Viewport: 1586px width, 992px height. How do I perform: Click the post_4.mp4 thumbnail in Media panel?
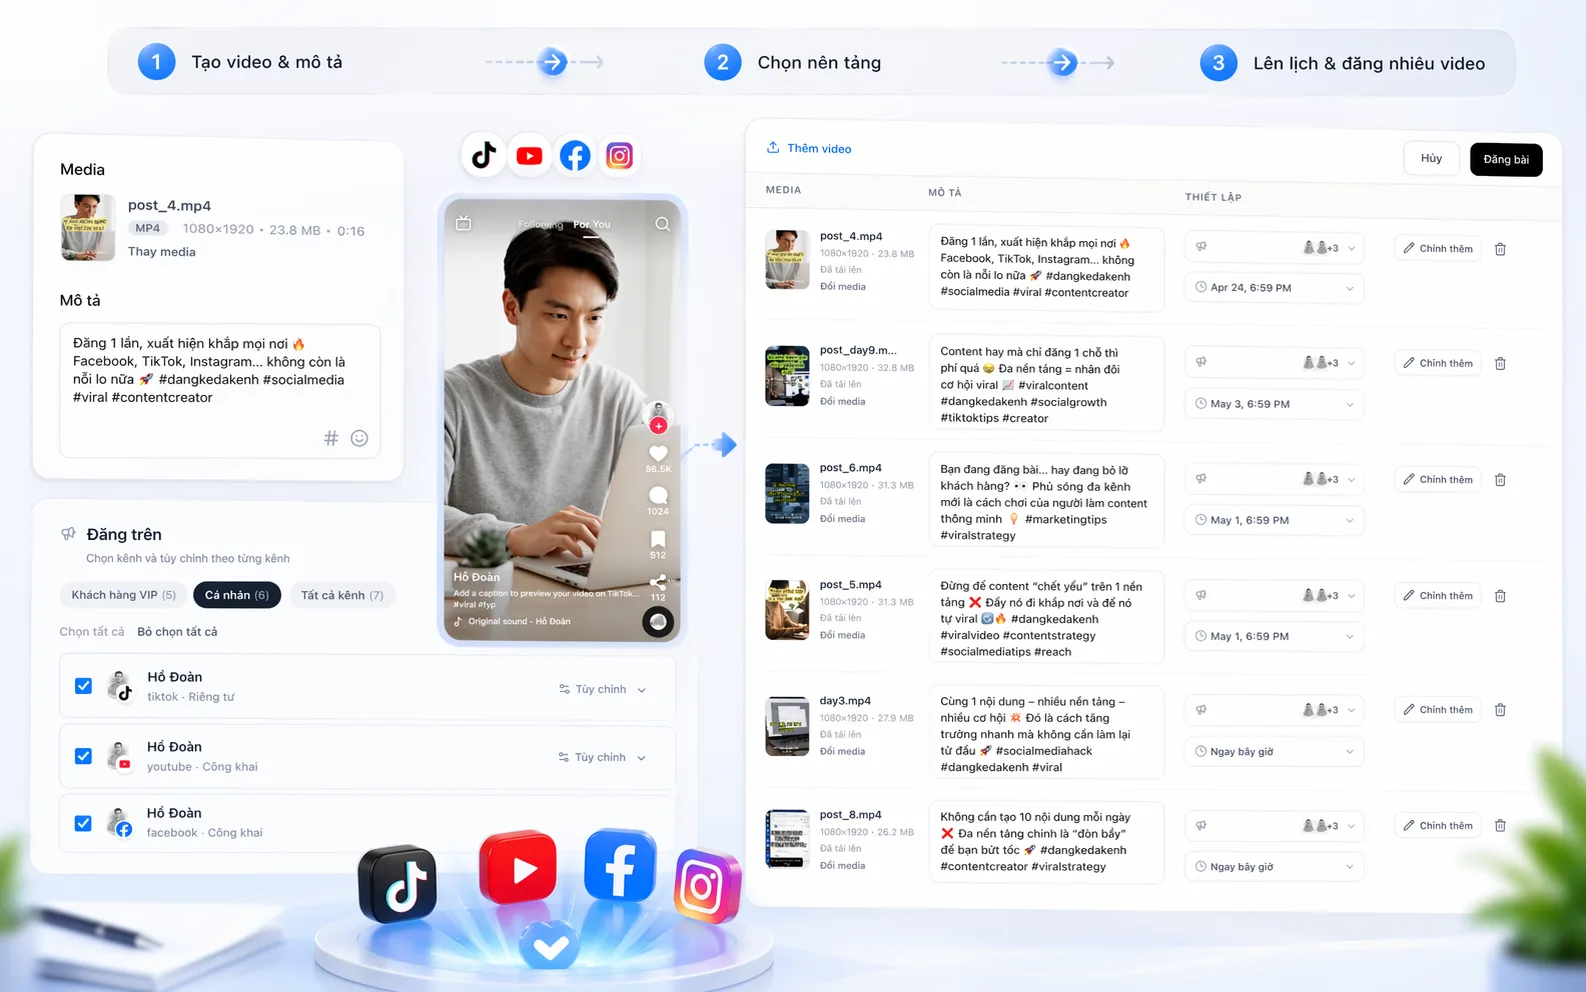point(88,228)
